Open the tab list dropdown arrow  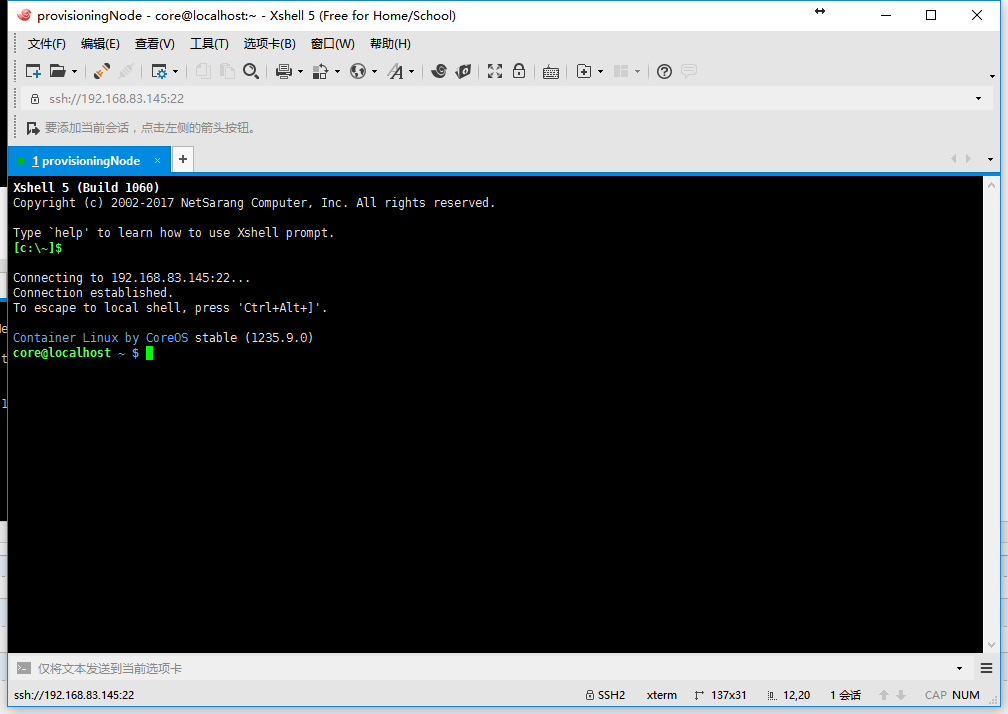pyautogui.click(x=990, y=159)
